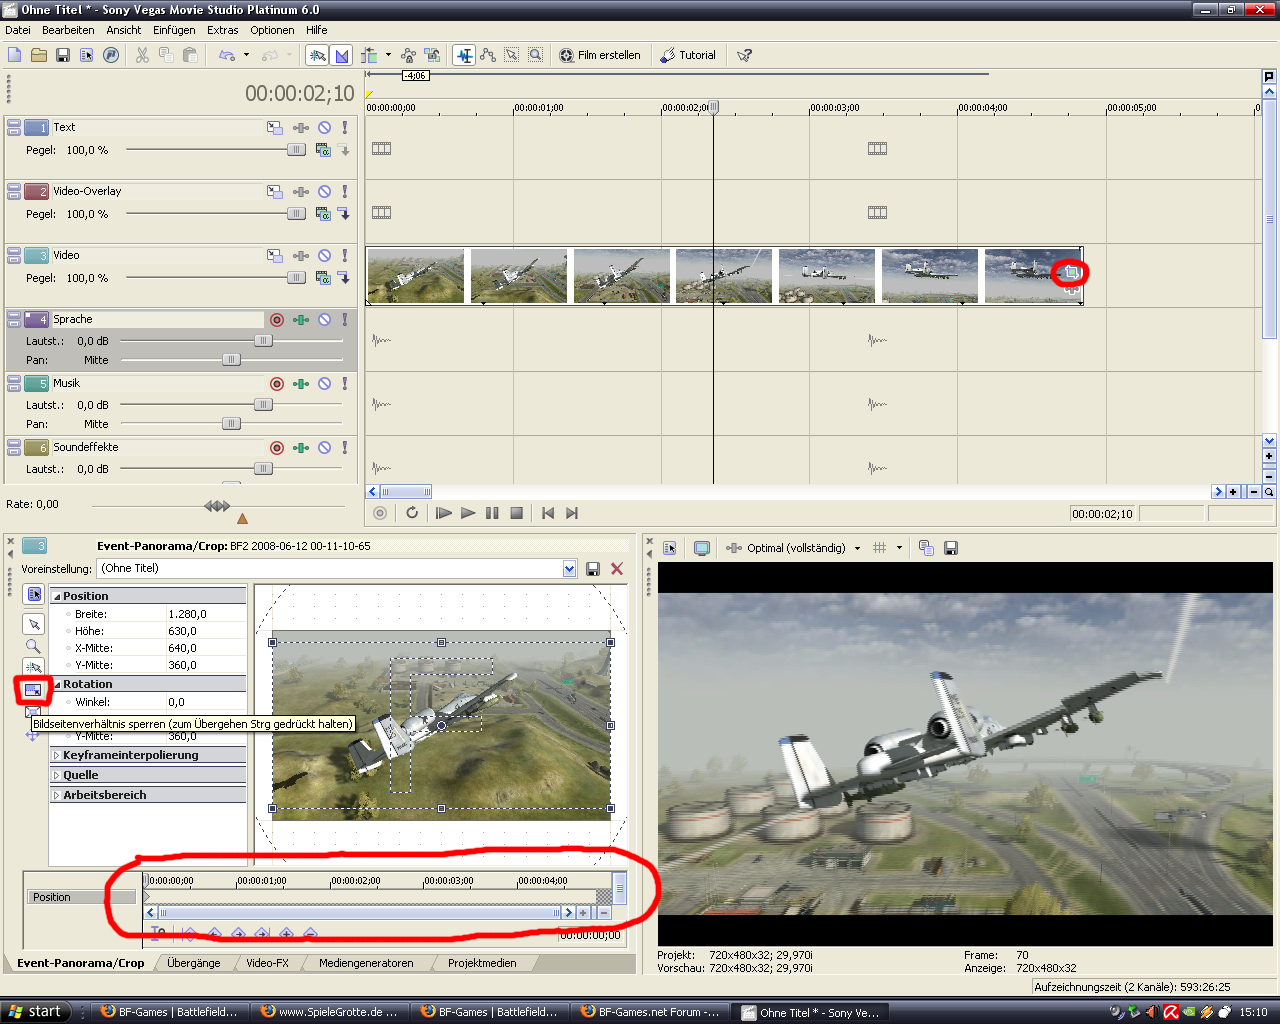Open the Tutorial button
Image resolution: width=1280 pixels, height=1024 pixels.
click(688, 55)
